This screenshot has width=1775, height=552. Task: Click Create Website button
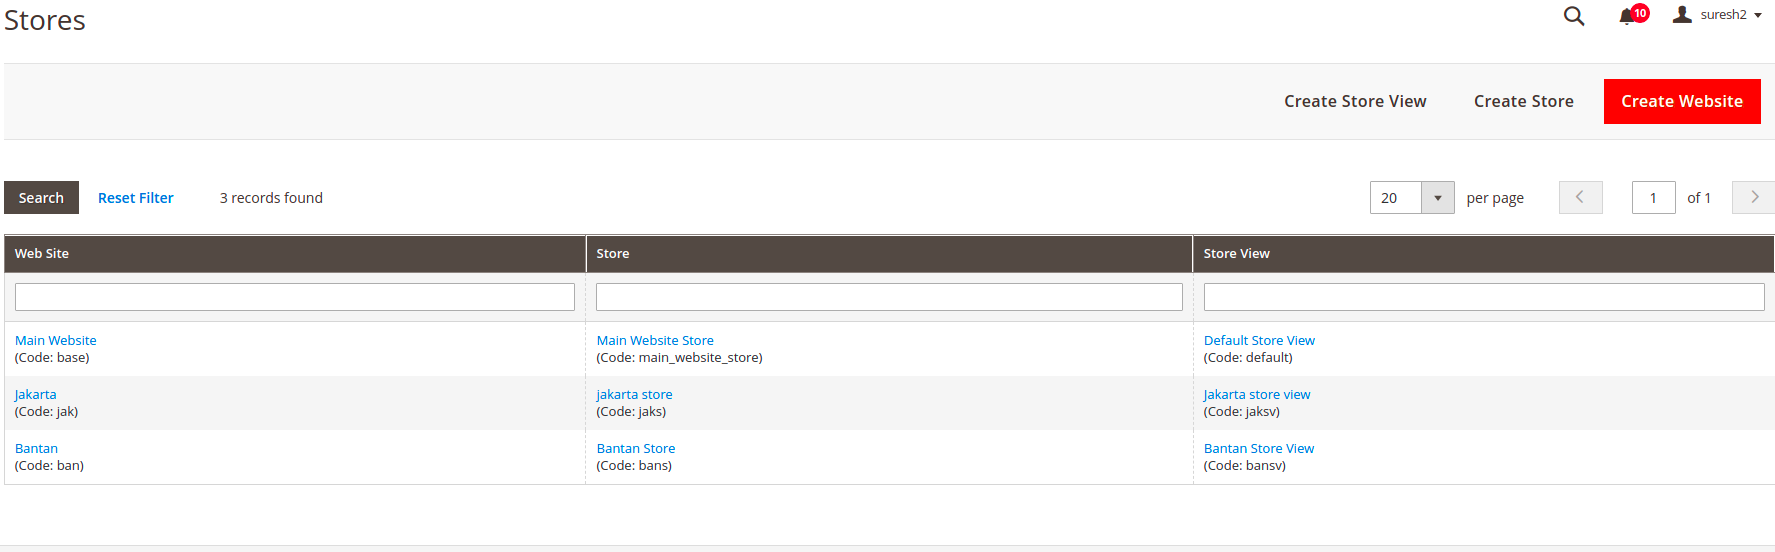click(1681, 101)
